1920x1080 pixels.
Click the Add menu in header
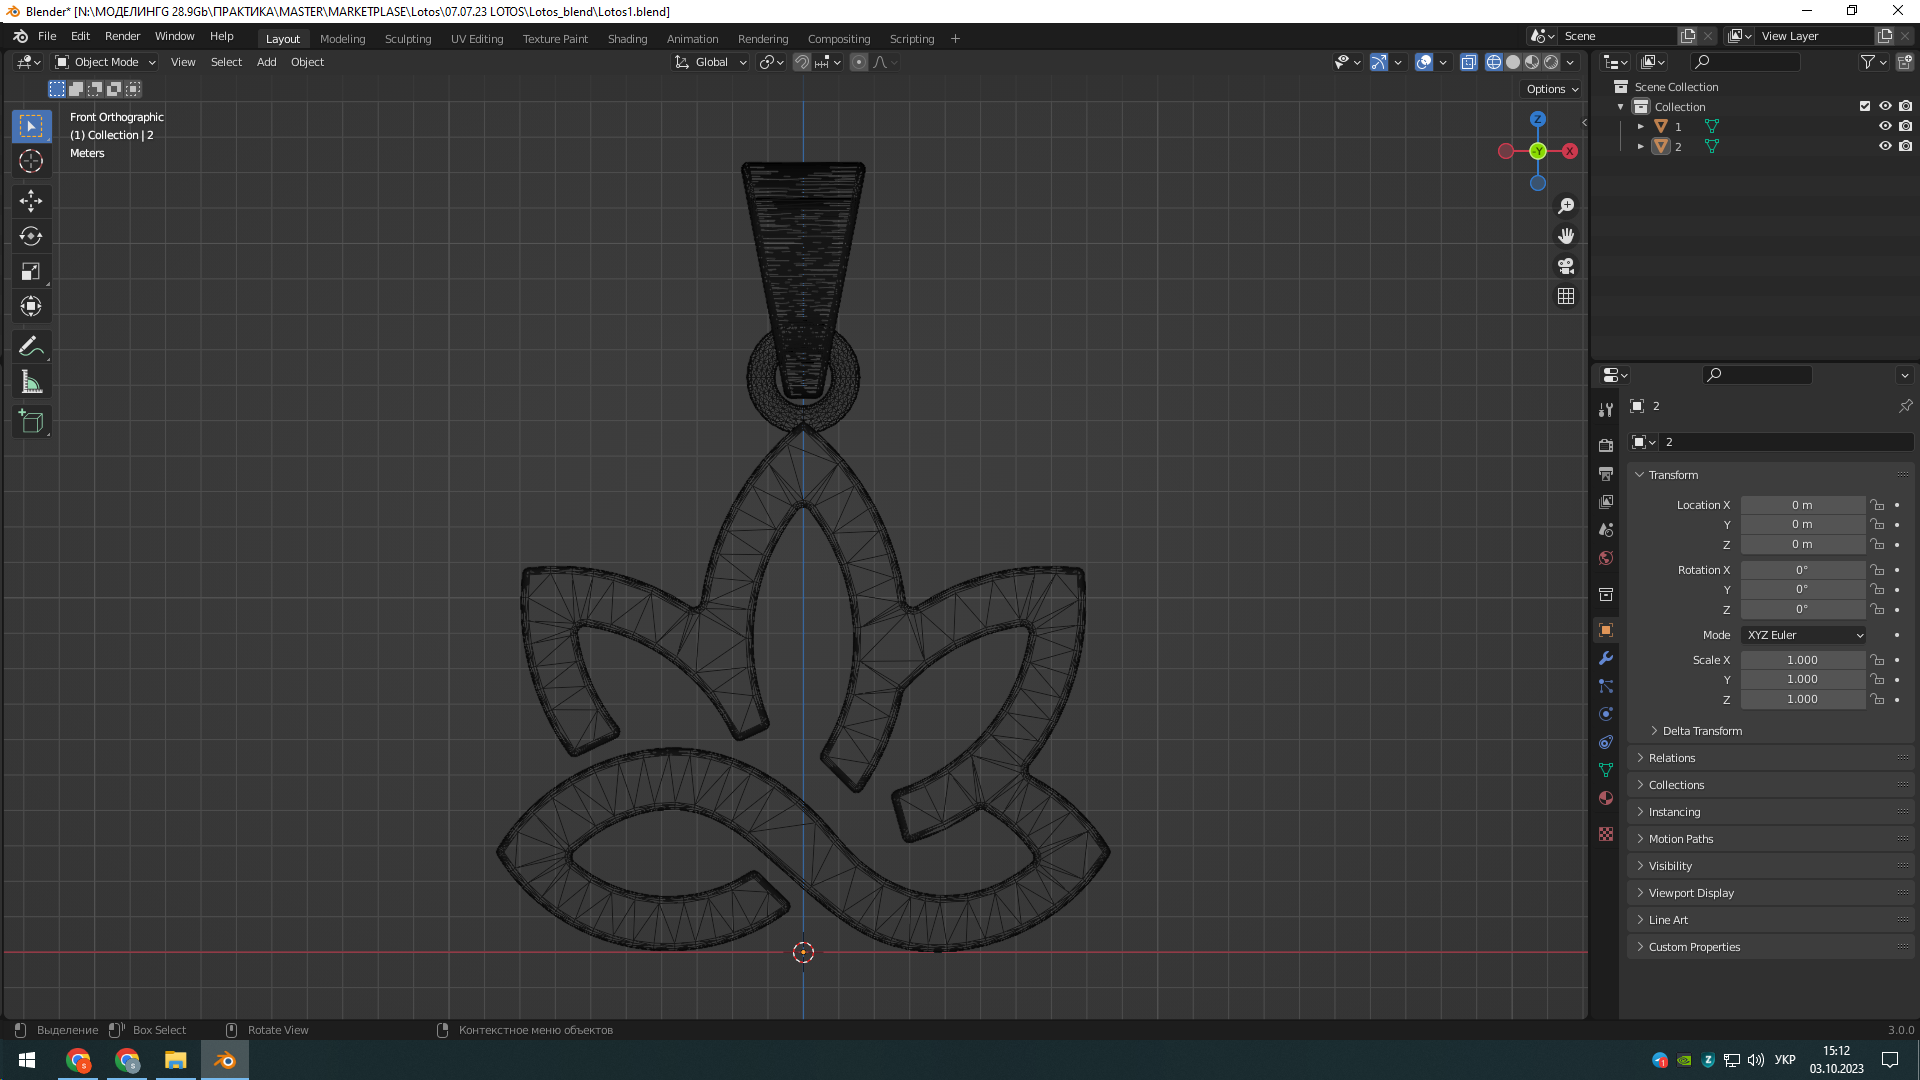(265, 61)
